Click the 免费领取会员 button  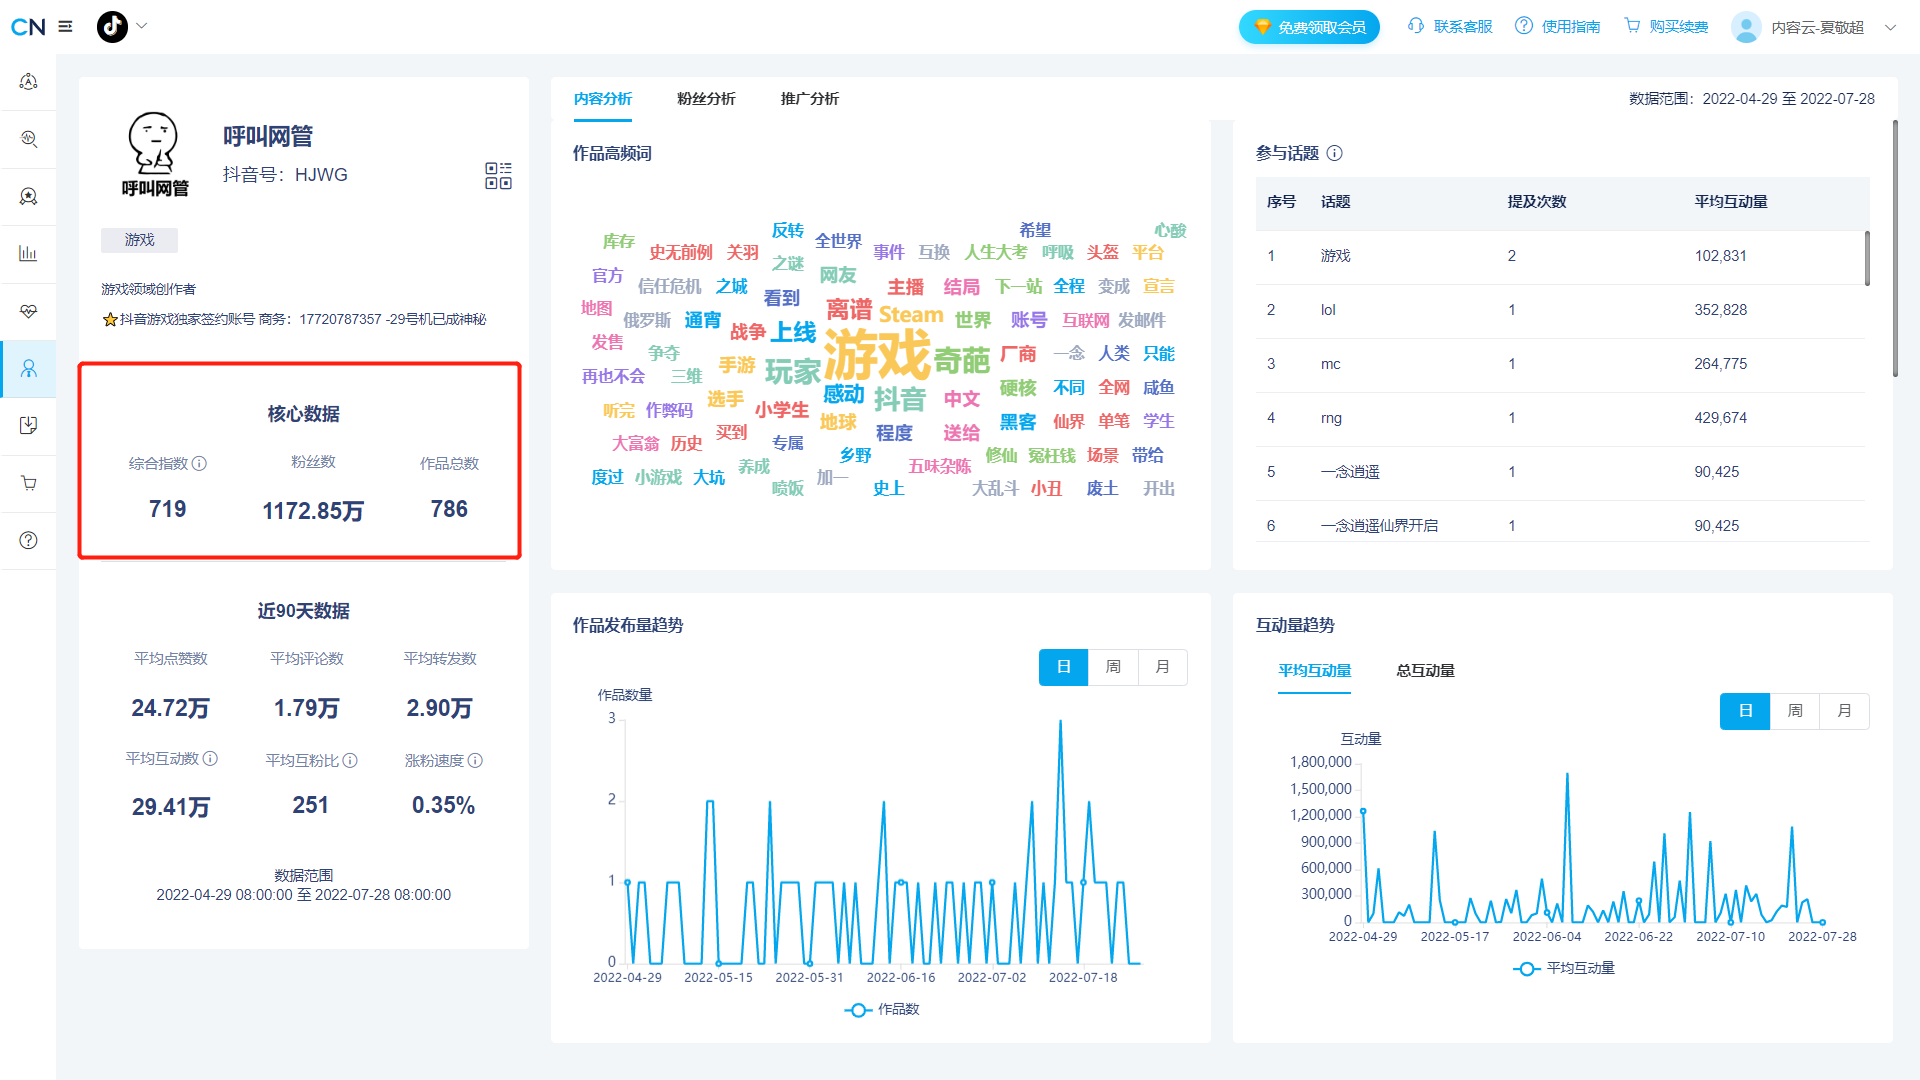coord(1309,27)
